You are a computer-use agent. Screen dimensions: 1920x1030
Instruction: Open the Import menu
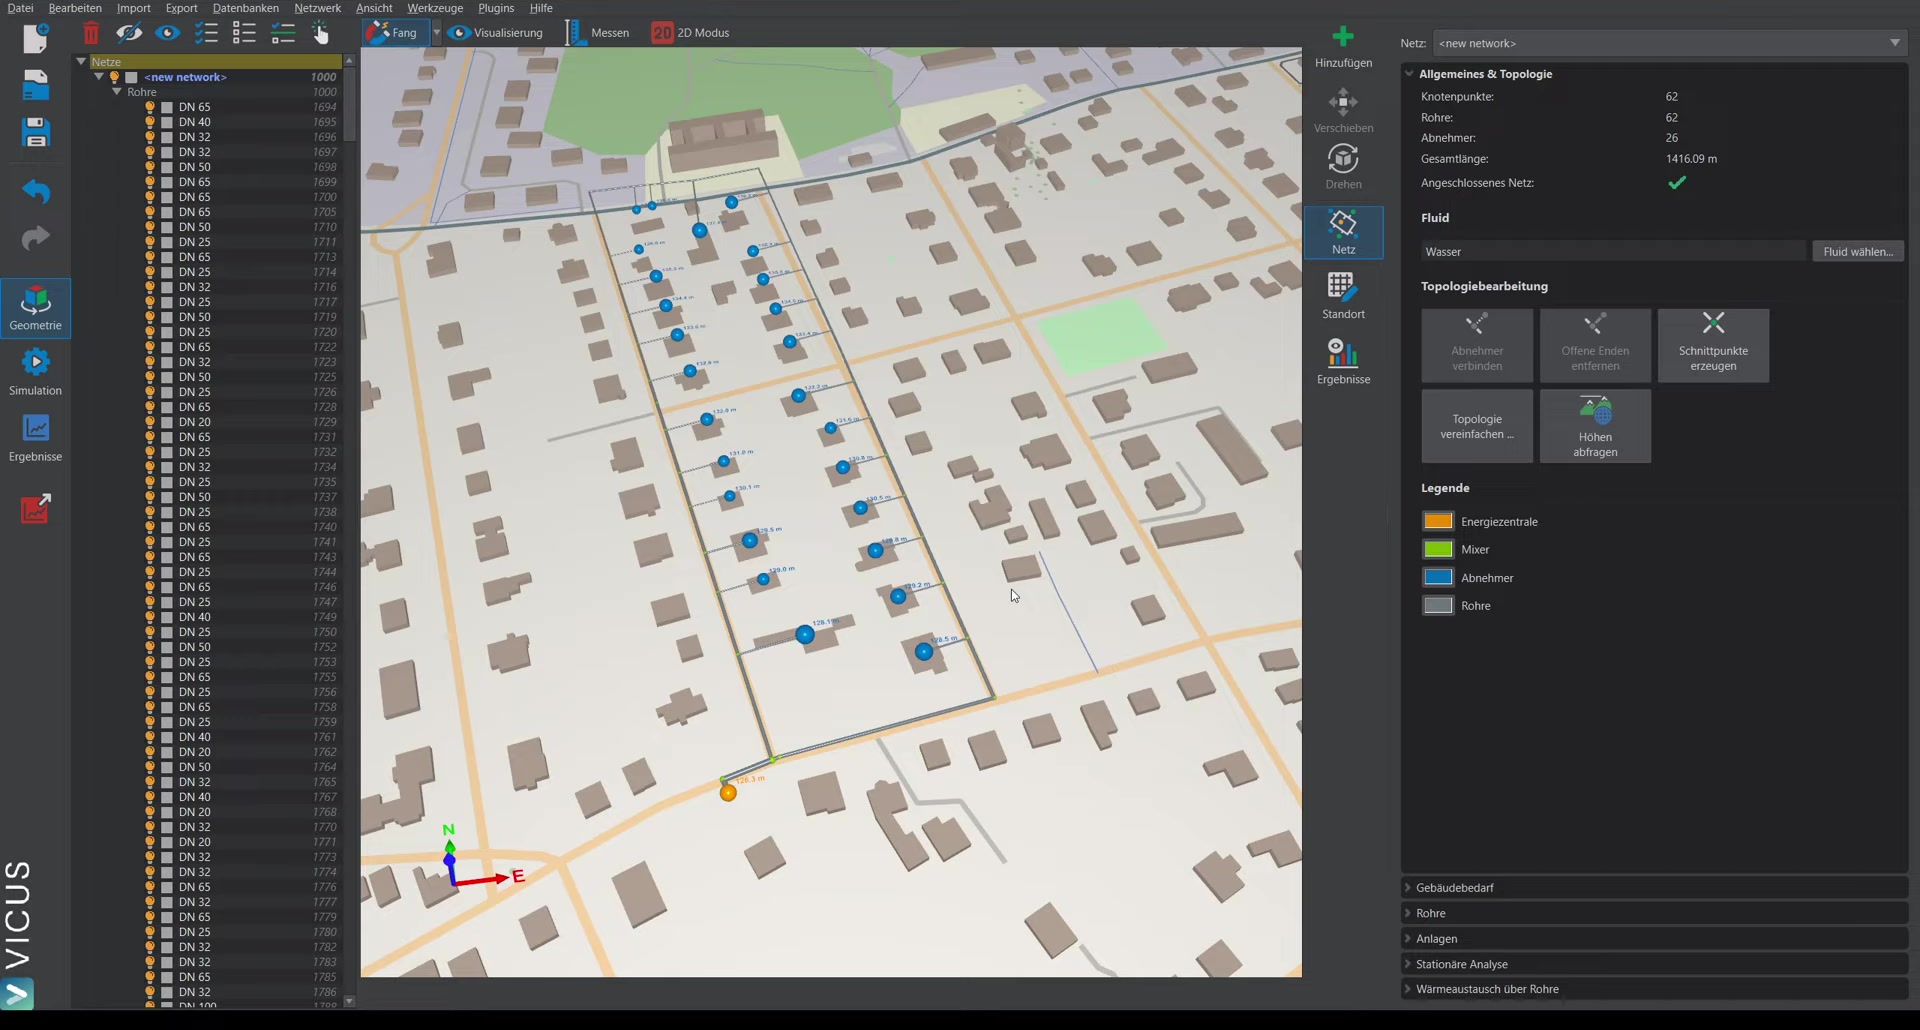133,8
